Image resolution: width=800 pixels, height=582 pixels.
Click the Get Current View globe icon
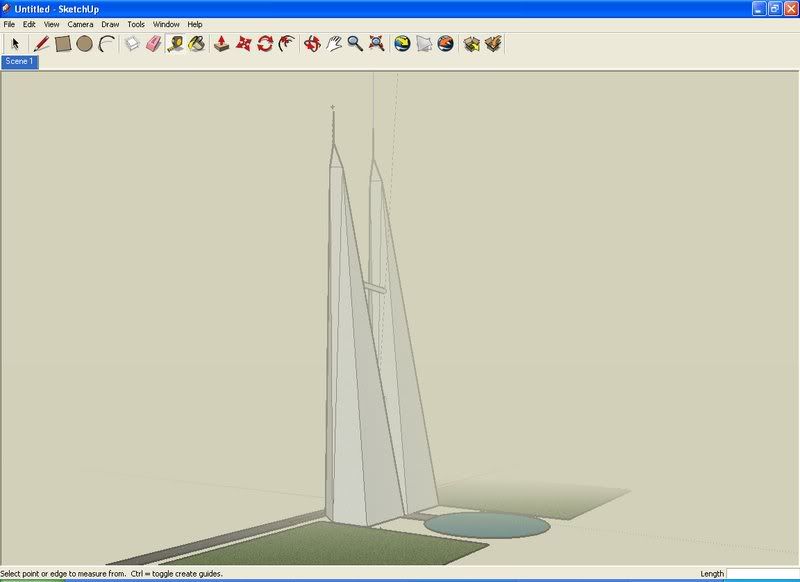[402, 44]
